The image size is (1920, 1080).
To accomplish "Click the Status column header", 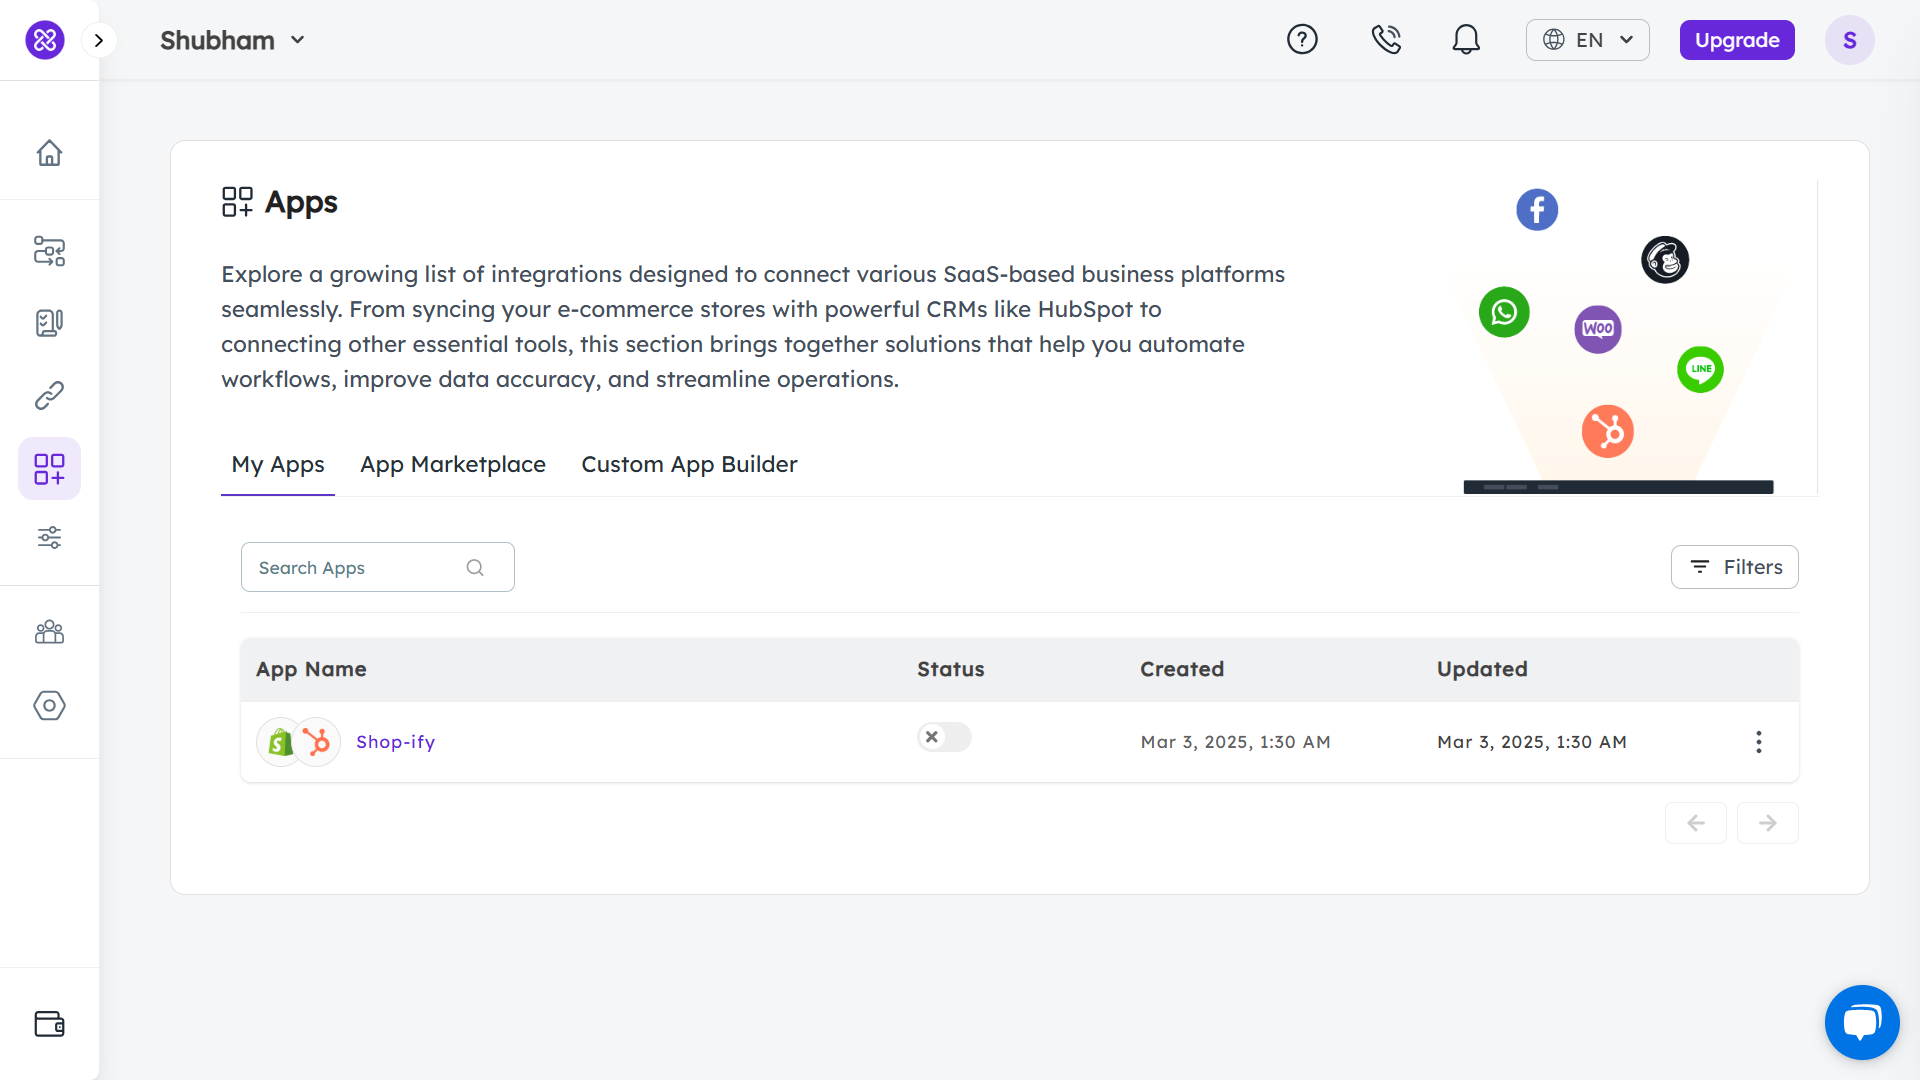I will click(950, 669).
